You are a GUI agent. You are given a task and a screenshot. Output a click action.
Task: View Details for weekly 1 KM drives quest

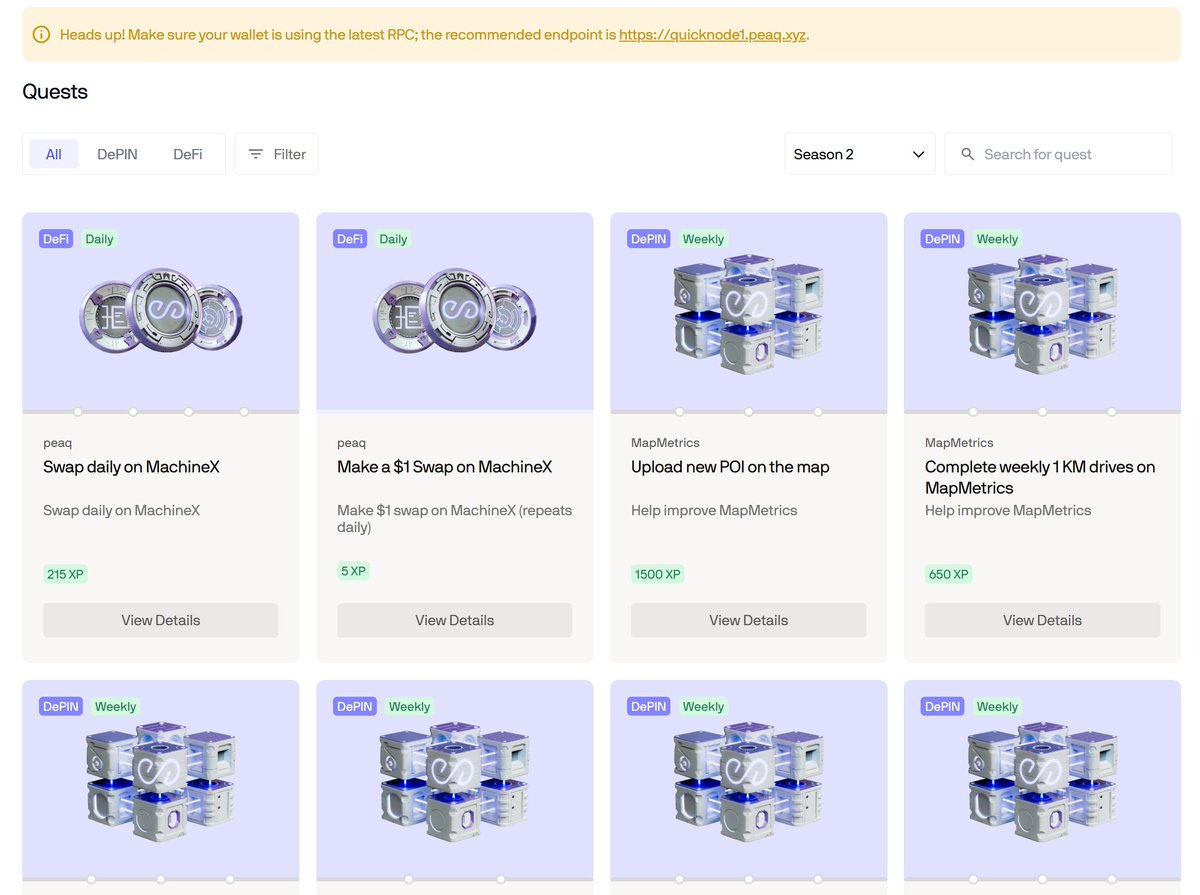tap(1042, 620)
